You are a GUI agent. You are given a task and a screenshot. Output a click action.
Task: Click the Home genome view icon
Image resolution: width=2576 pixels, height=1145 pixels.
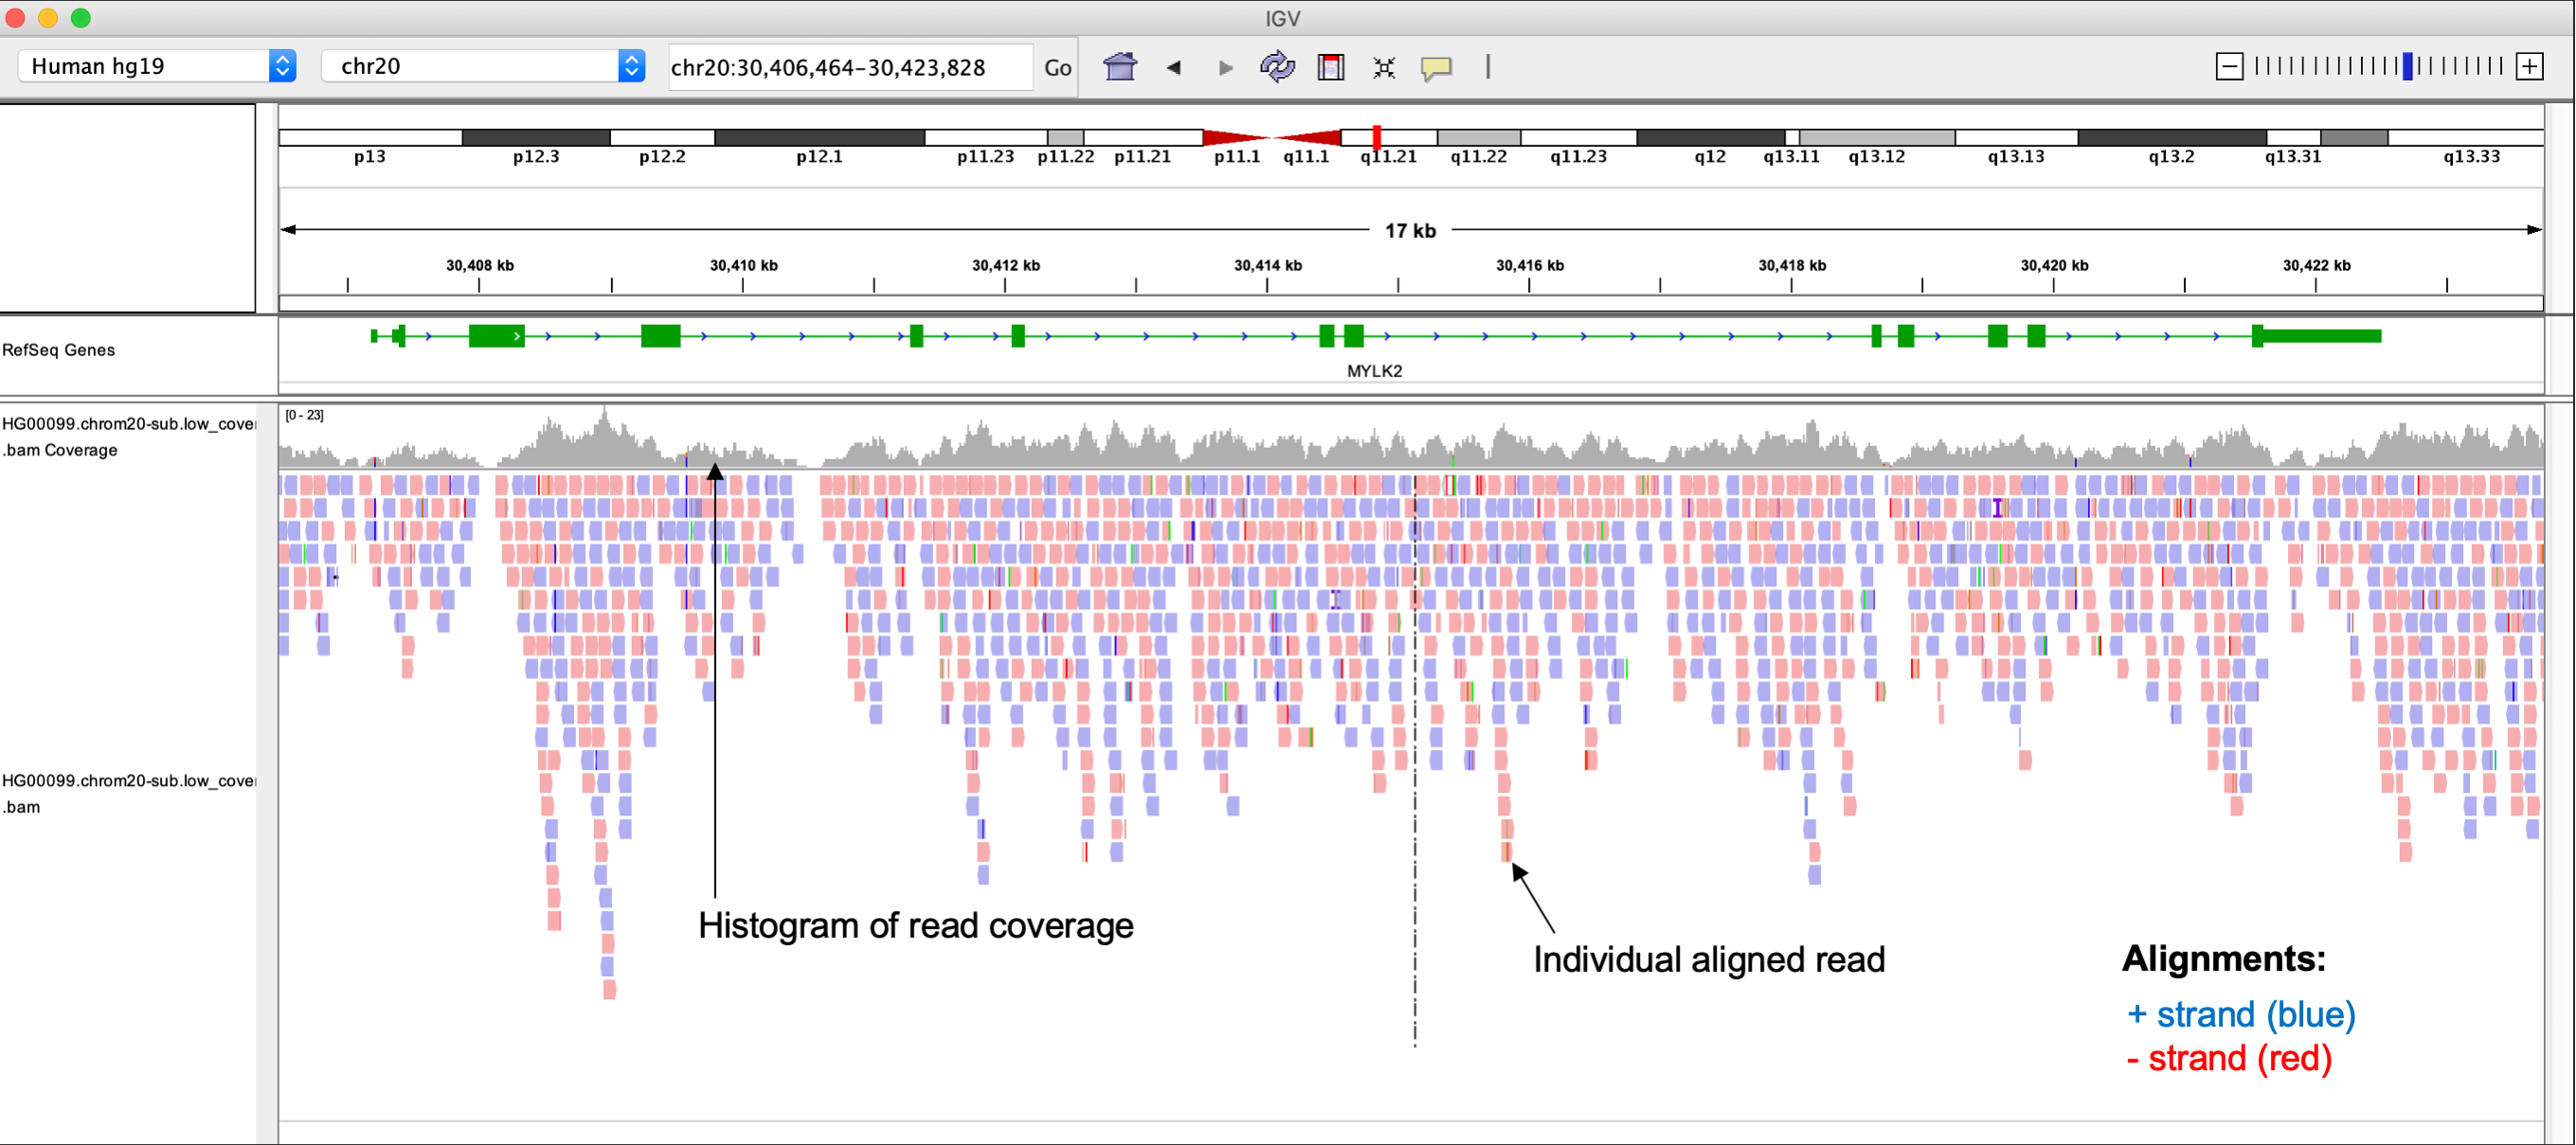click(1120, 67)
